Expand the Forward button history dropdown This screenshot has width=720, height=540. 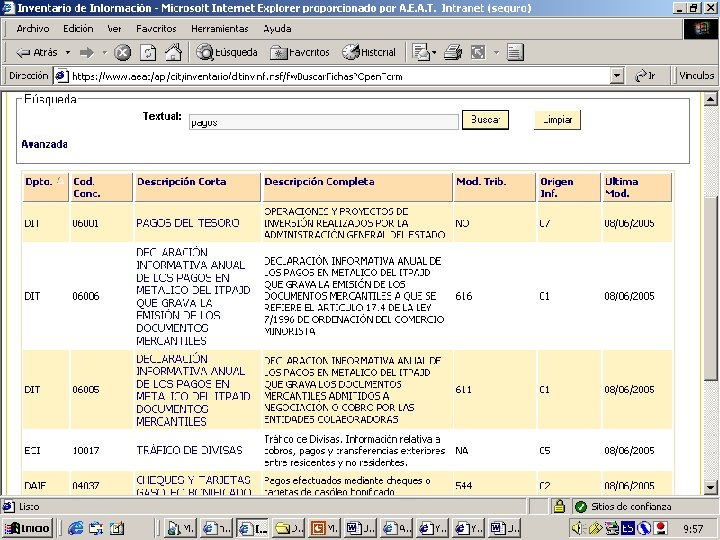point(103,52)
